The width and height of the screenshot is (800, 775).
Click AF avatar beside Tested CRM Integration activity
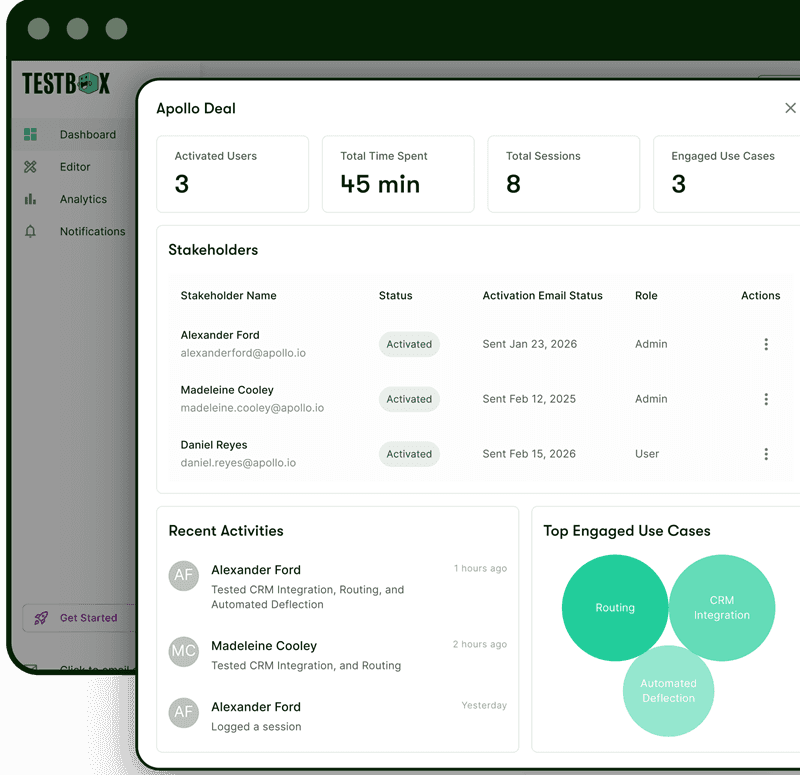pyautogui.click(x=184, y=576)
